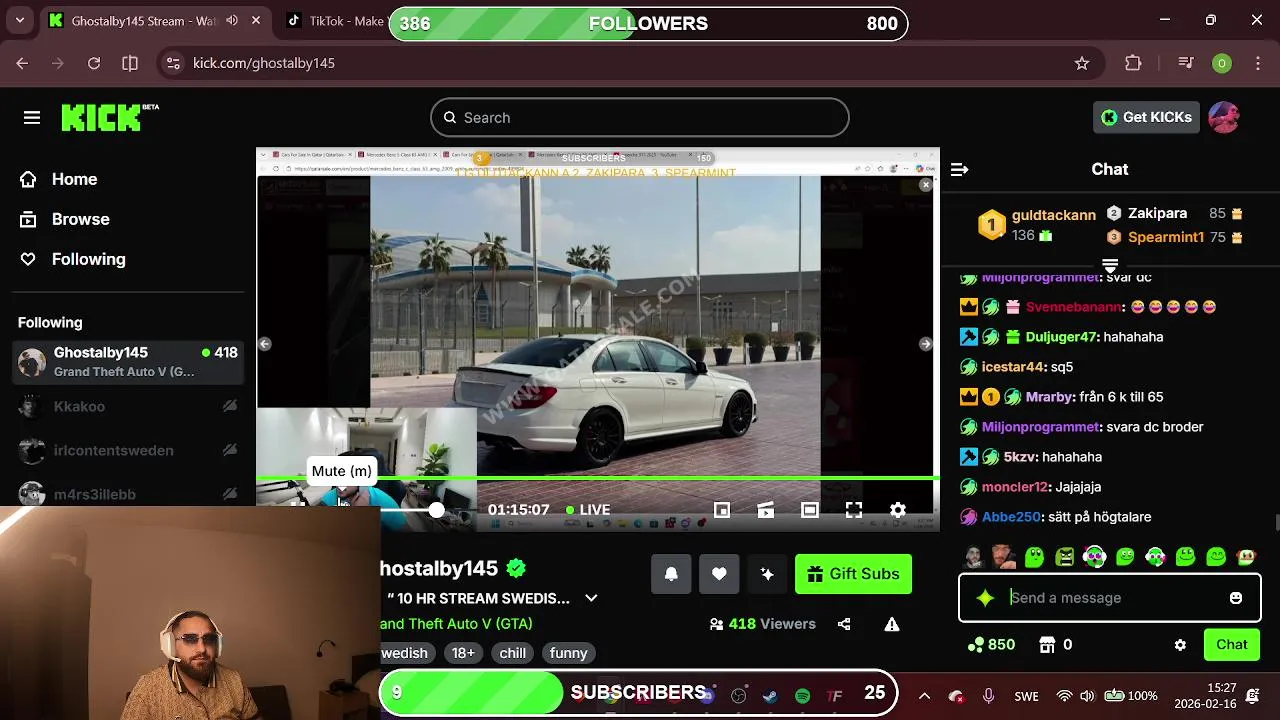Toggle theater mode in player
This screenshot has width=1280, height=720.
coord(810,510)
